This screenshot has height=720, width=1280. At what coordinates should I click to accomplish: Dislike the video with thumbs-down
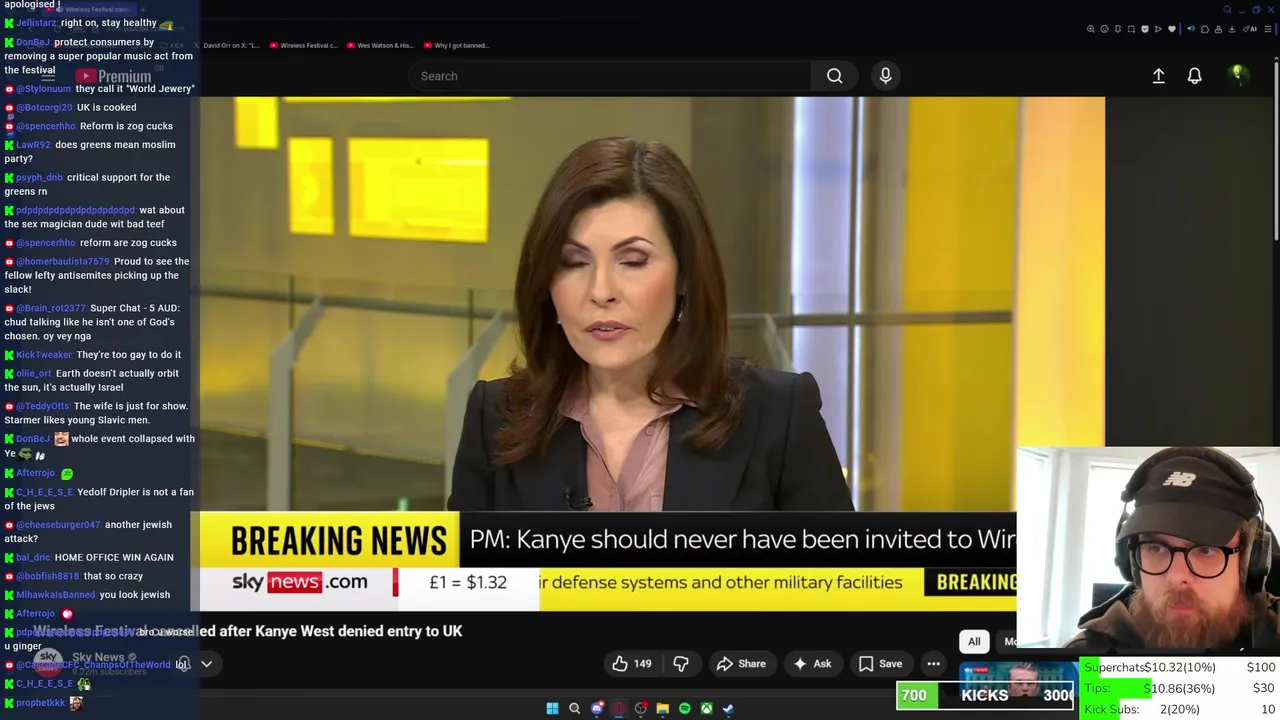click(x=681, y=664)
